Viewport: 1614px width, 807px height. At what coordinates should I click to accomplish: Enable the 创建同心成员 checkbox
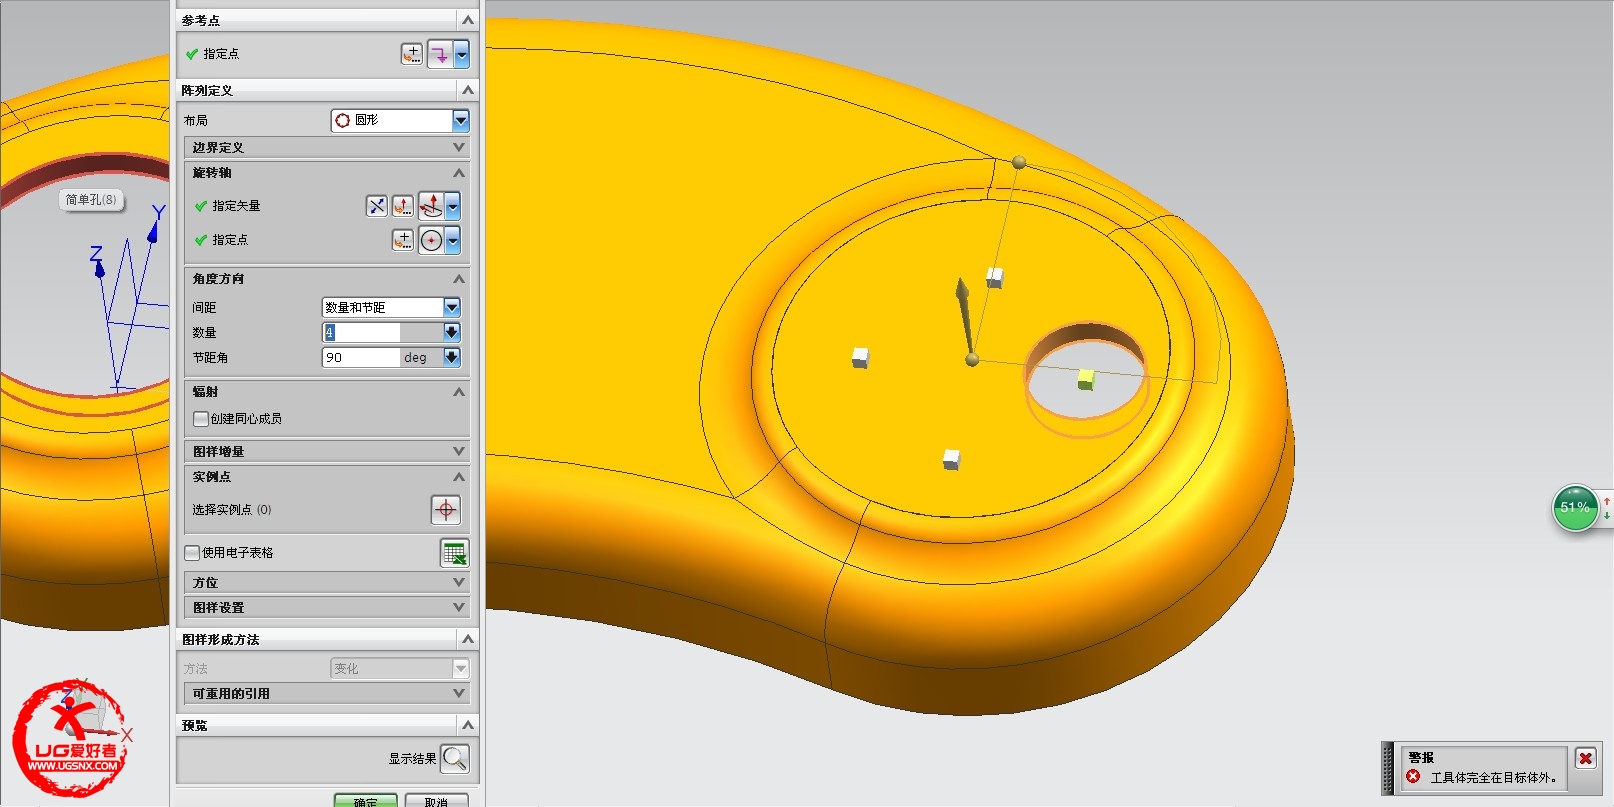coord(201,419)
